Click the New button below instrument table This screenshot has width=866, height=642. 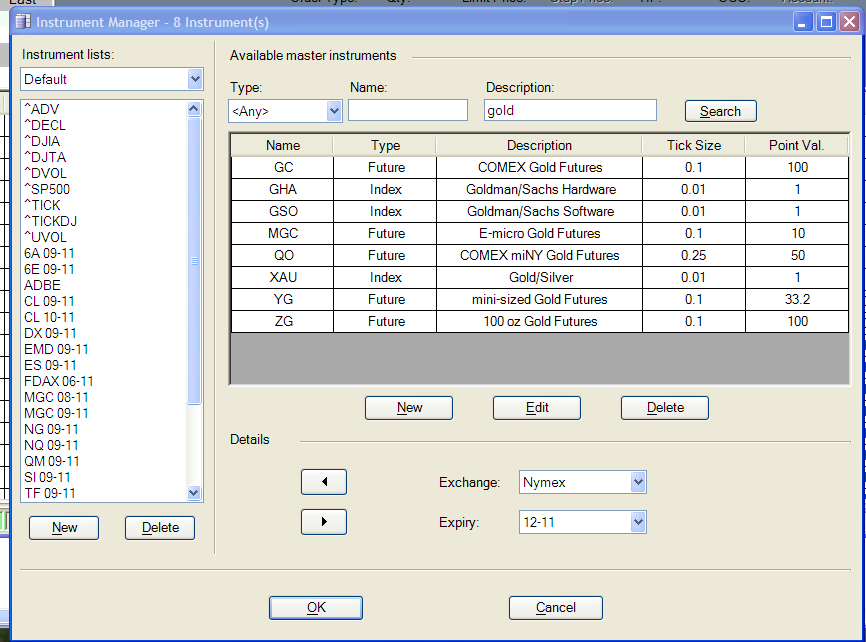(408, 407)
